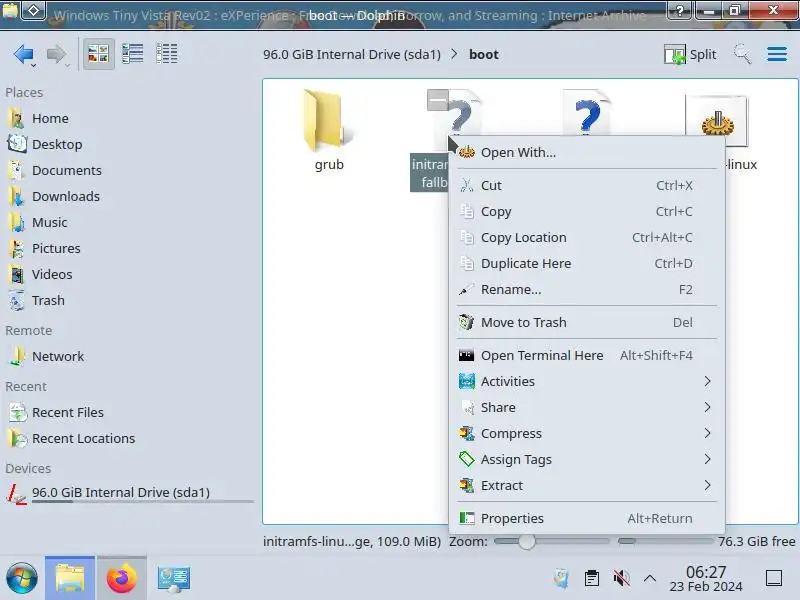This screenshot has height=600, width=800.
Task: Switch to Compact view mode
Action: pos(133,54)
